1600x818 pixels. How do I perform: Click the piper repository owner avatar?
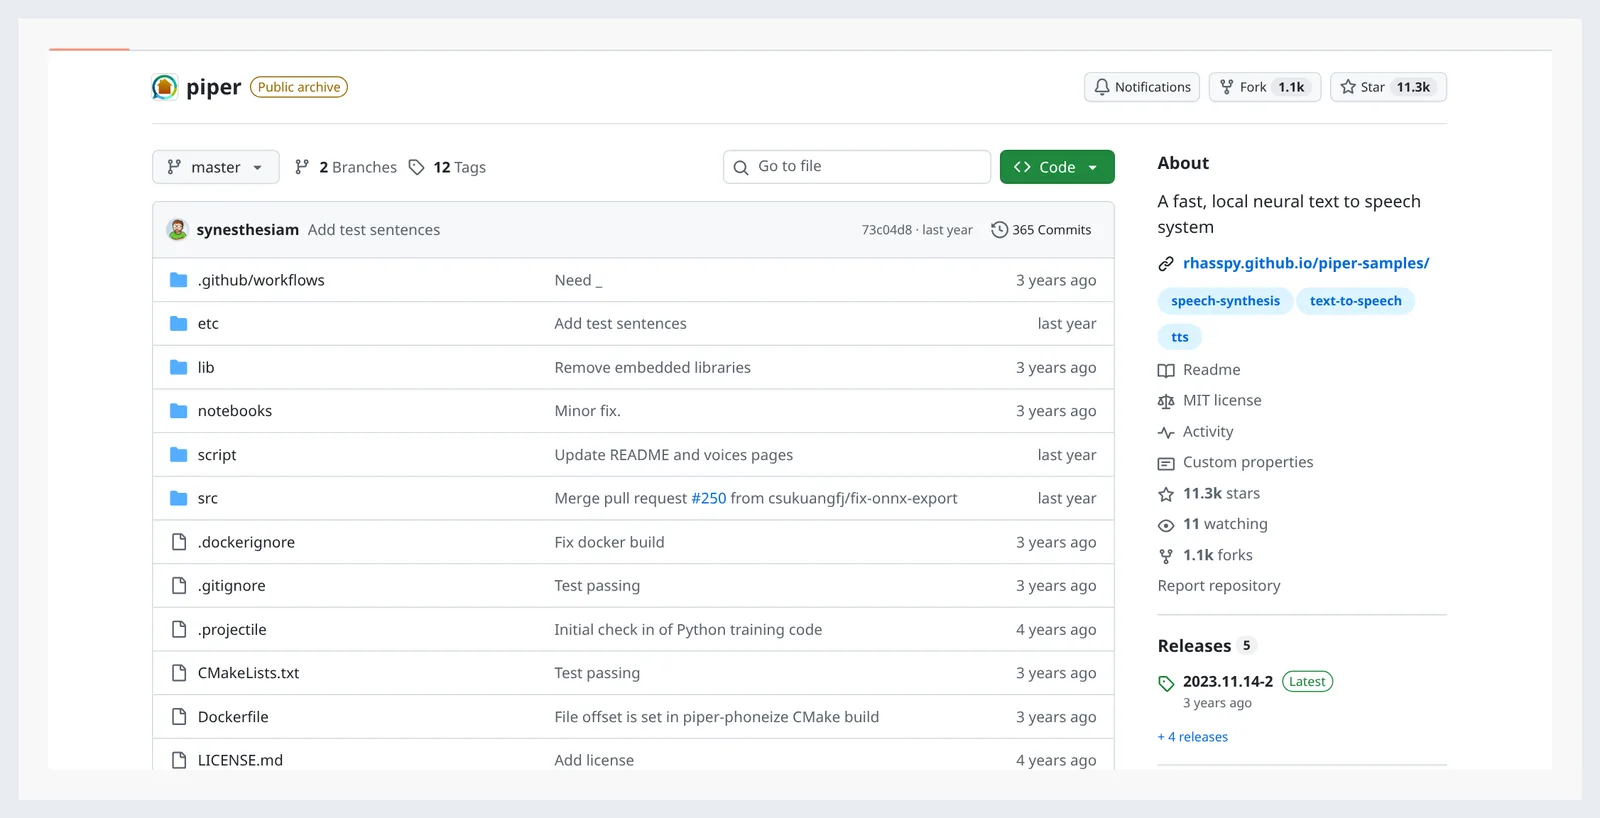point(165,87)
